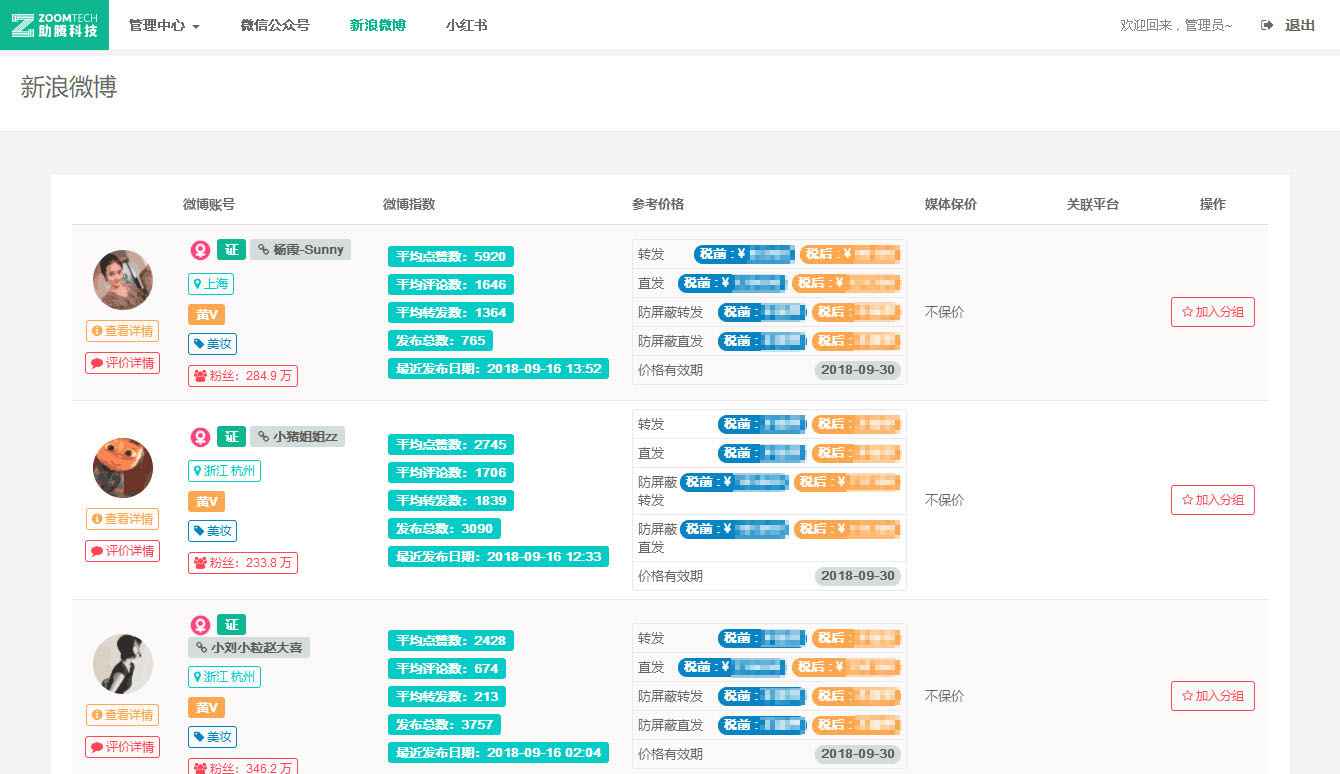Open the 杨霞-Sunny account link
The image size is (1340, 774).
coord(300,250)
